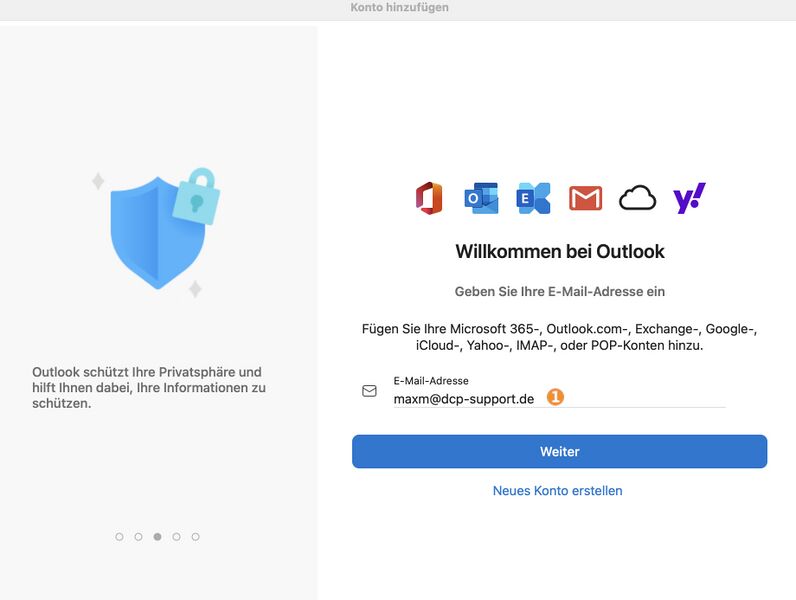Click the Willkommen bei Outlook heading
Viewport: 796px width, 600px height.
559,251
